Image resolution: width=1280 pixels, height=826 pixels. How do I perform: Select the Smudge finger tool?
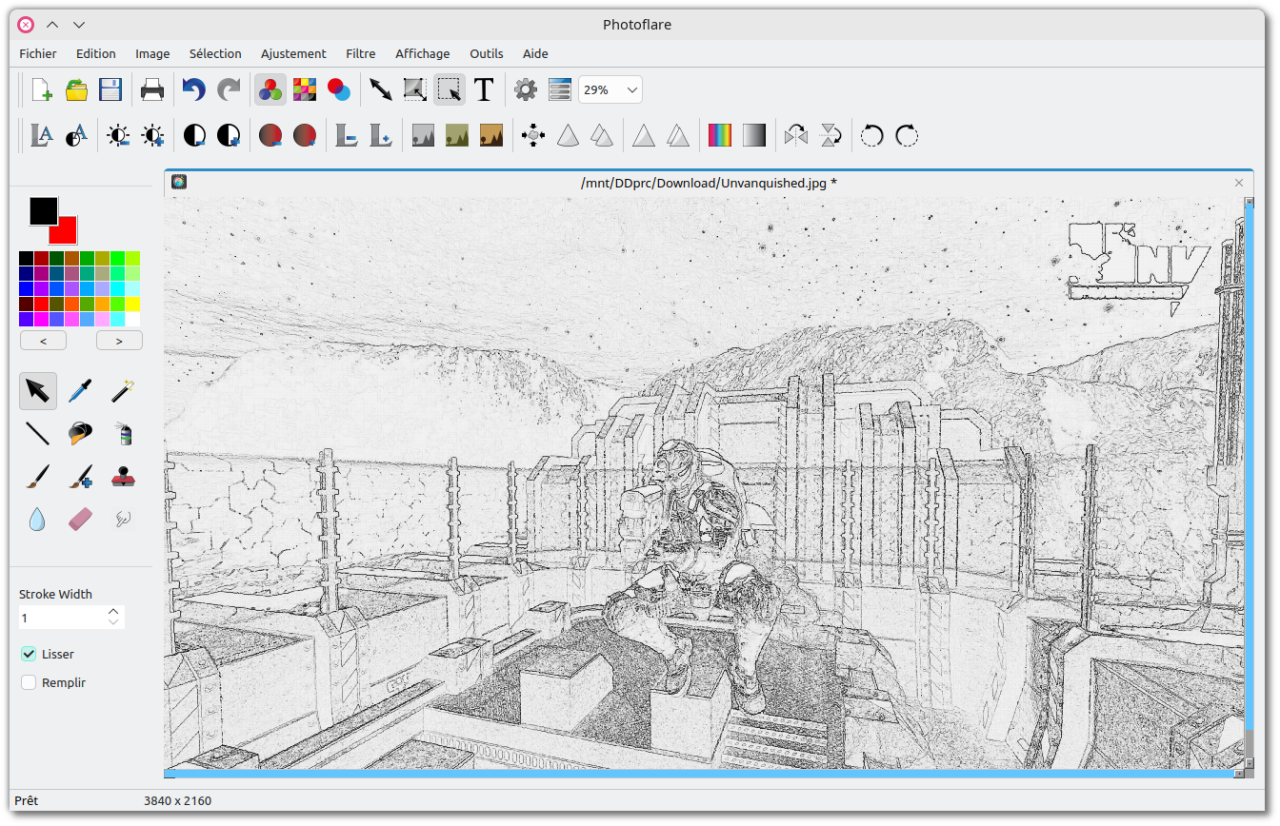click(x=122, y=519)
